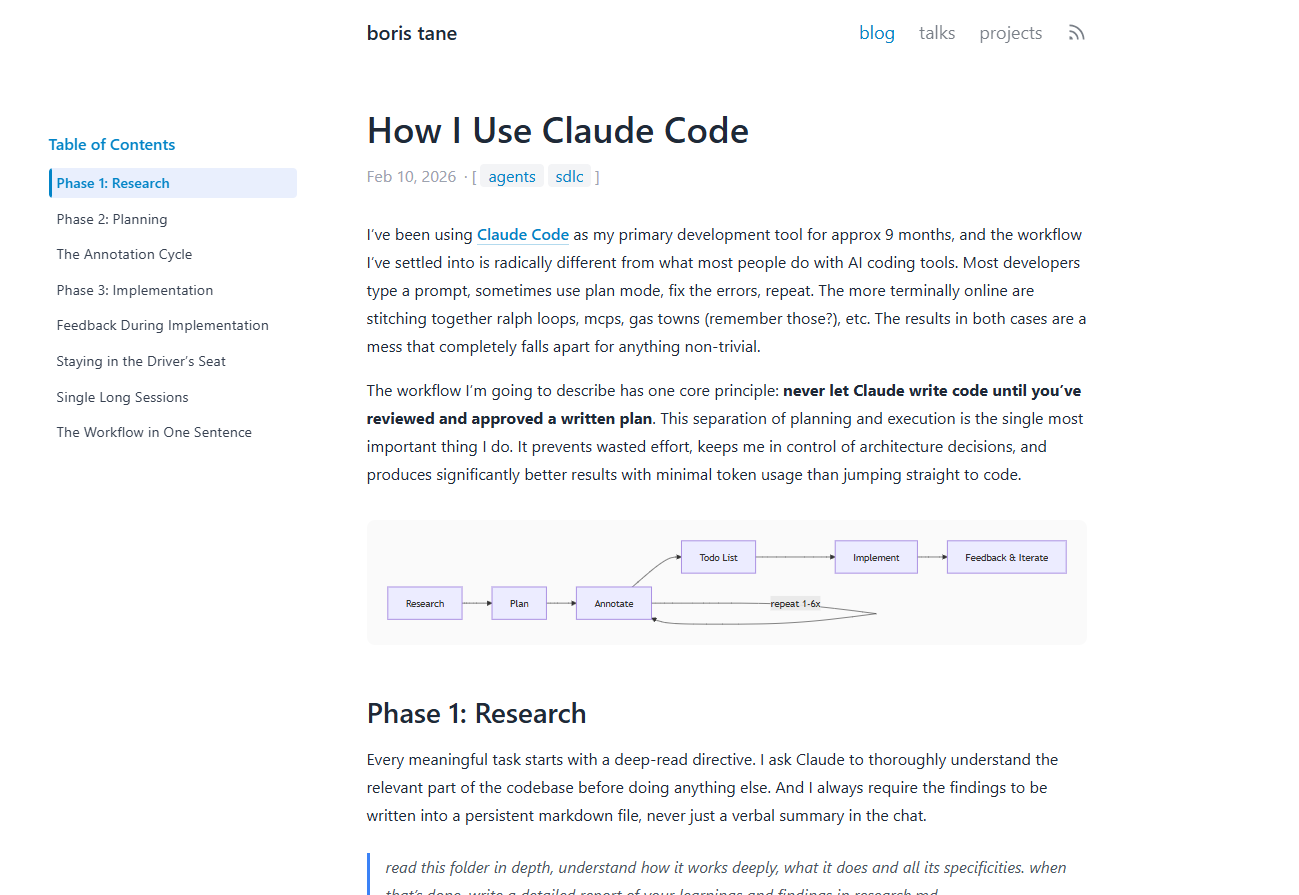Jump to Single Long Sessions section
Viewport: 1299px width, 895px height.
coord(122,397)
